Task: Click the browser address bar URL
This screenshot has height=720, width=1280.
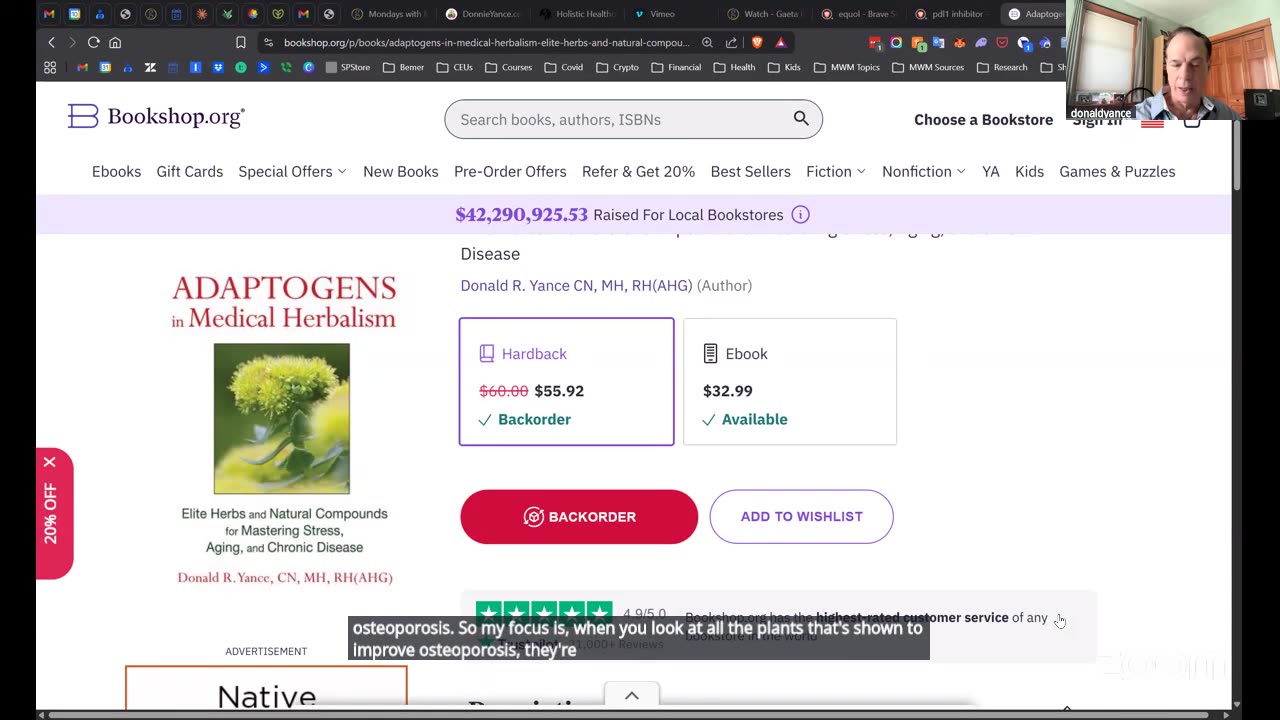Action: click(x=486, y=42)
